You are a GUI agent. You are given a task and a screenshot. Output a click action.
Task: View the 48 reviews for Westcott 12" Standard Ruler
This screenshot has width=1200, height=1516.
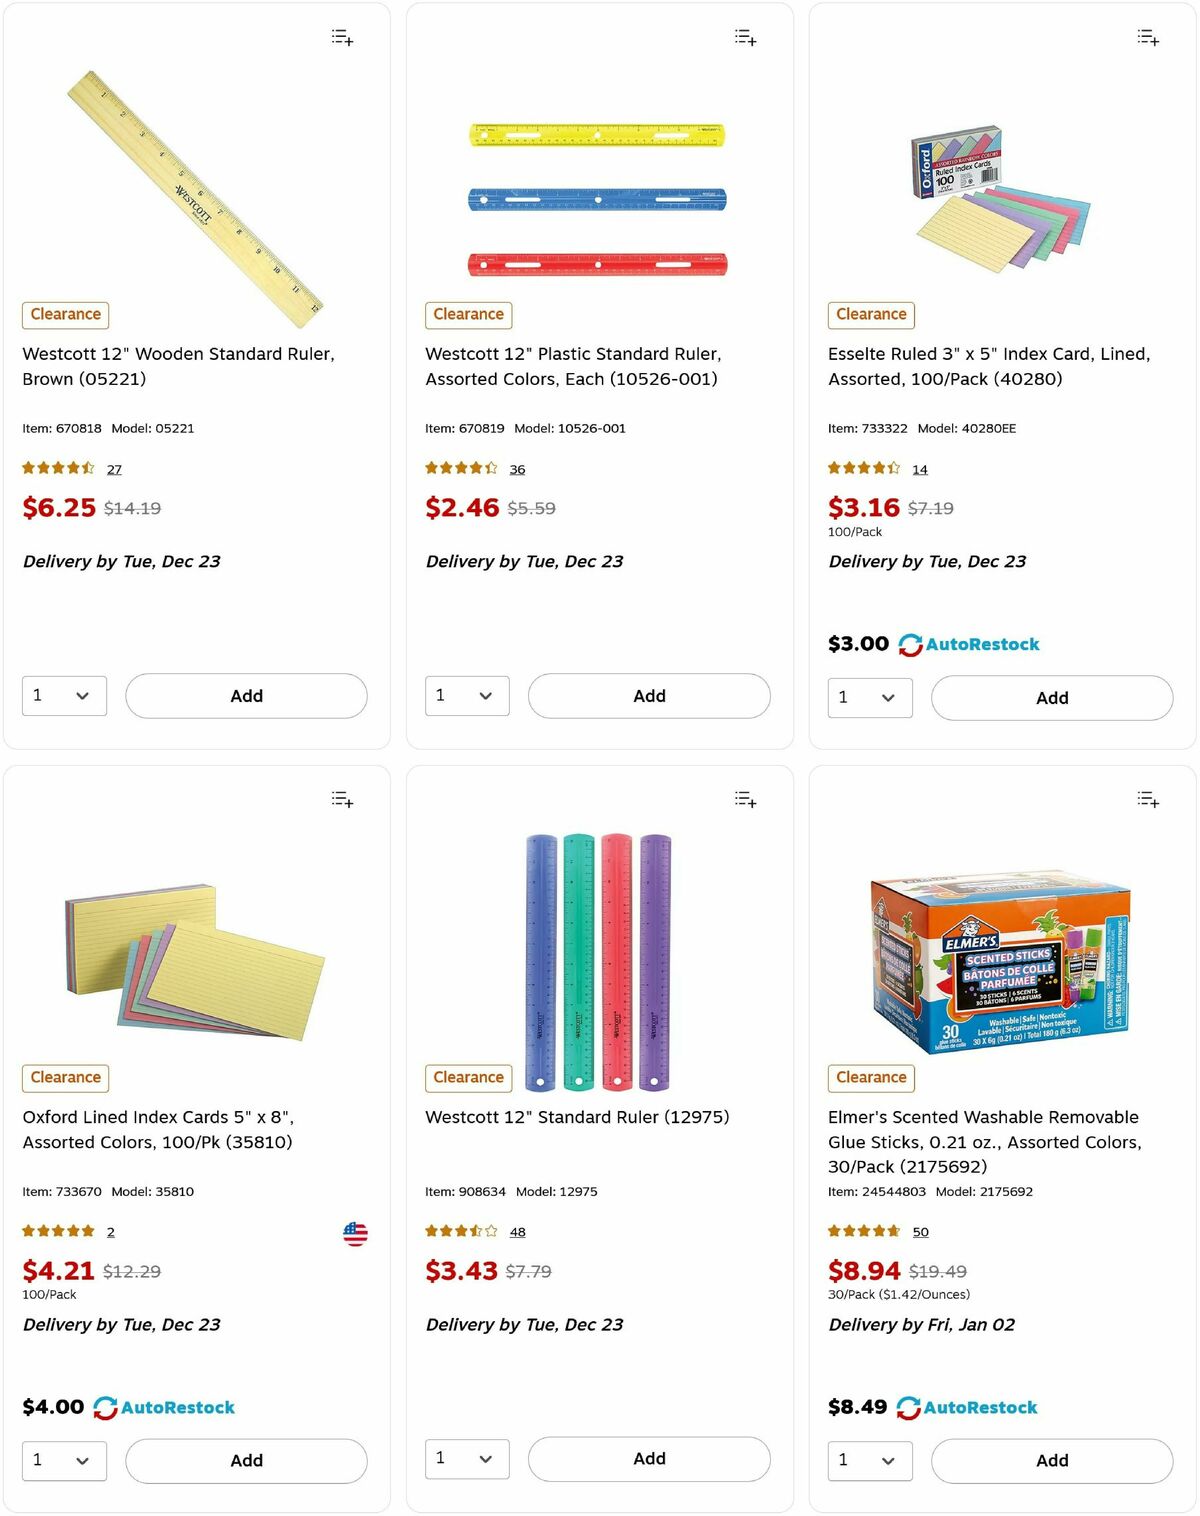click(517, 1231)
